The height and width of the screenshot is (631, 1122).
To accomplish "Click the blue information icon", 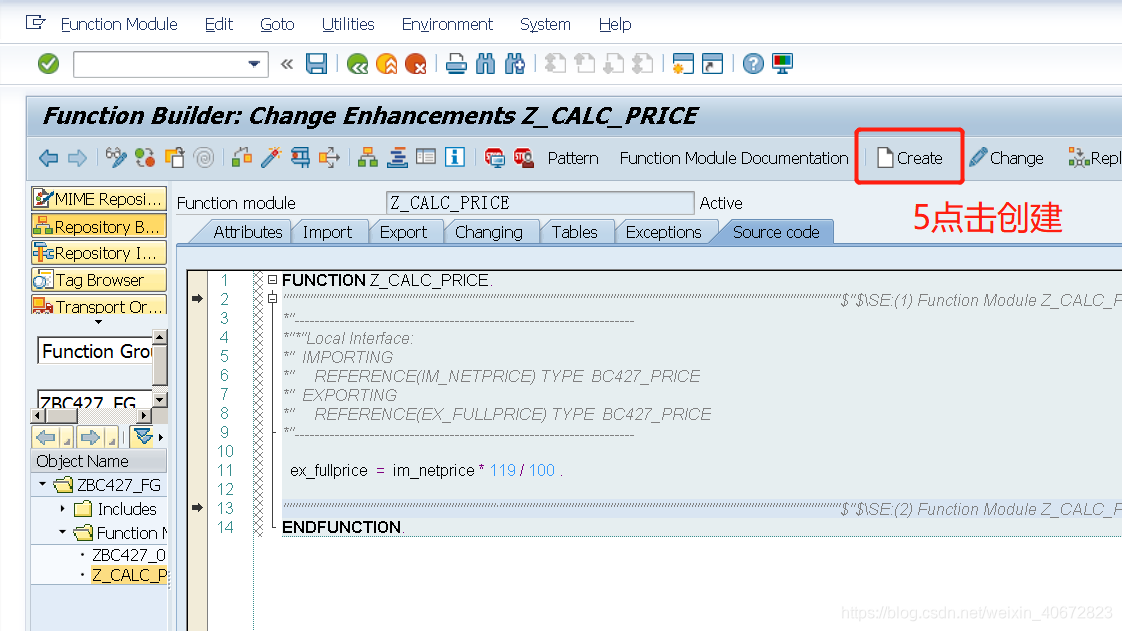I will pyautogui.click(x=455, y=157).
